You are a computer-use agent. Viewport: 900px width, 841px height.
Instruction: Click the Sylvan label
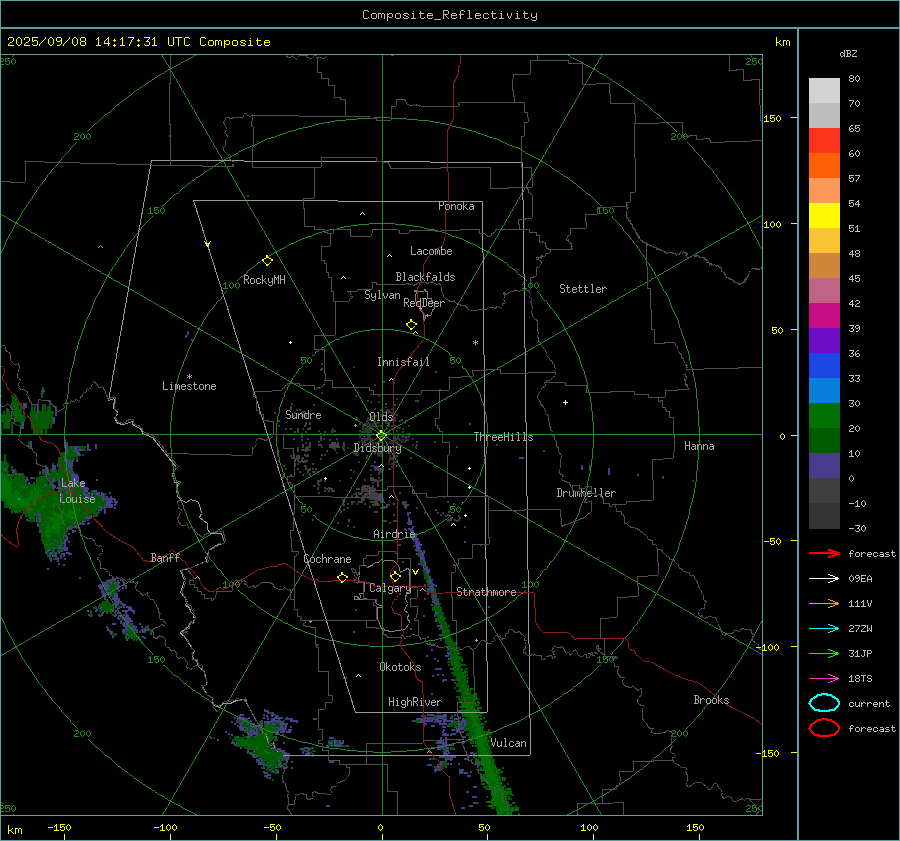pyautogui.click(x=382, y=295)
